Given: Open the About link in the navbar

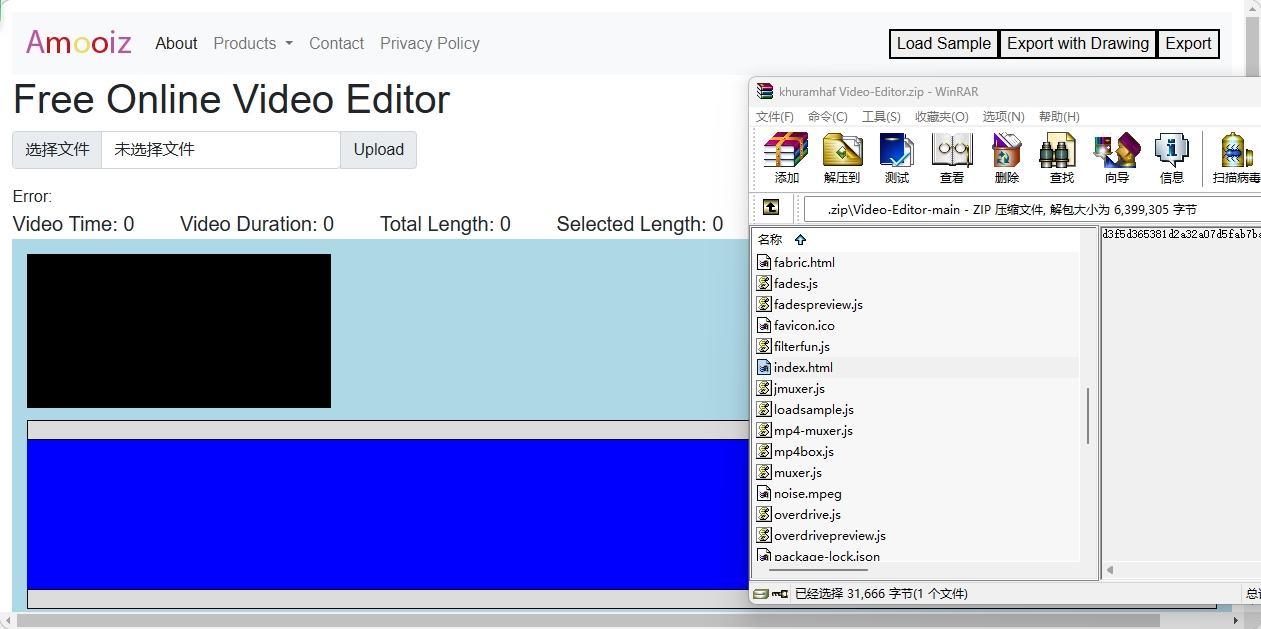Looking at the screenshot, I should [176, 43].
